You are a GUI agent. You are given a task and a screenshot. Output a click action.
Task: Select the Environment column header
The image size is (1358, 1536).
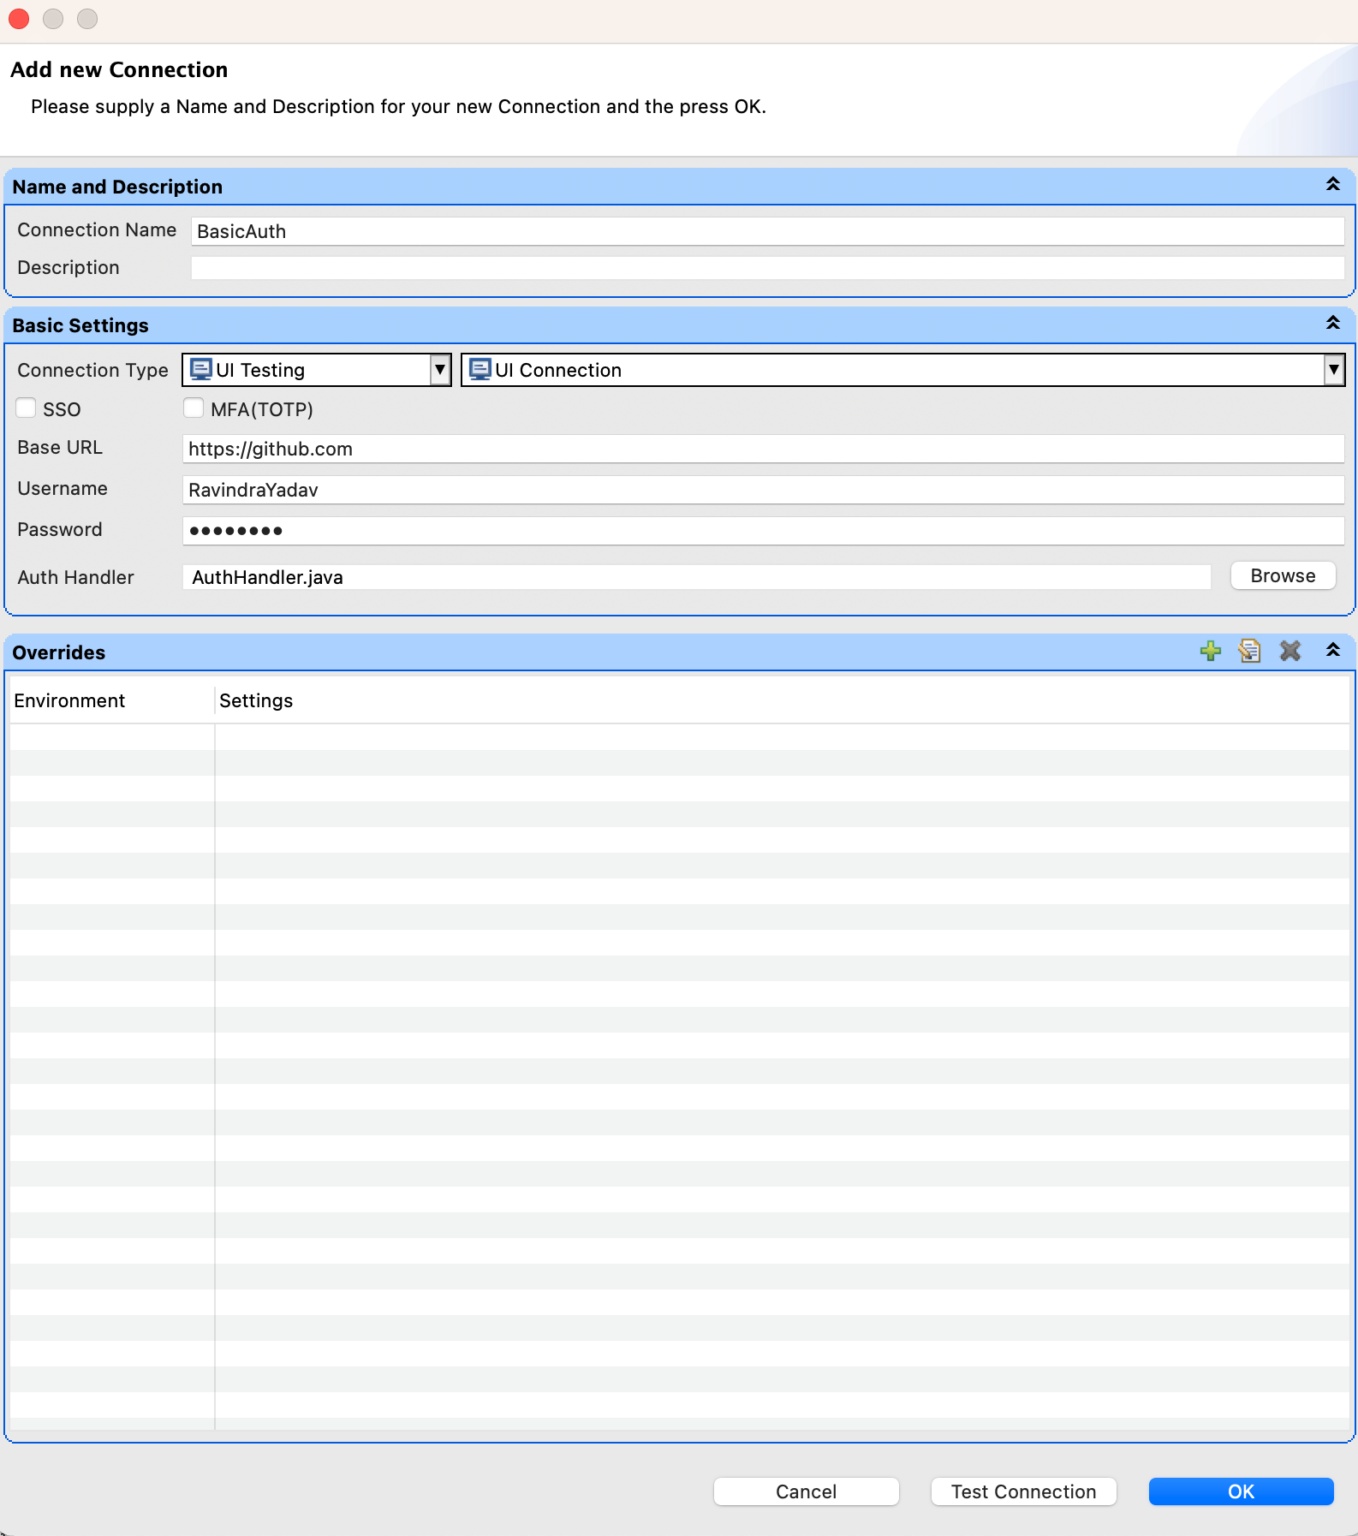[69, 700]
